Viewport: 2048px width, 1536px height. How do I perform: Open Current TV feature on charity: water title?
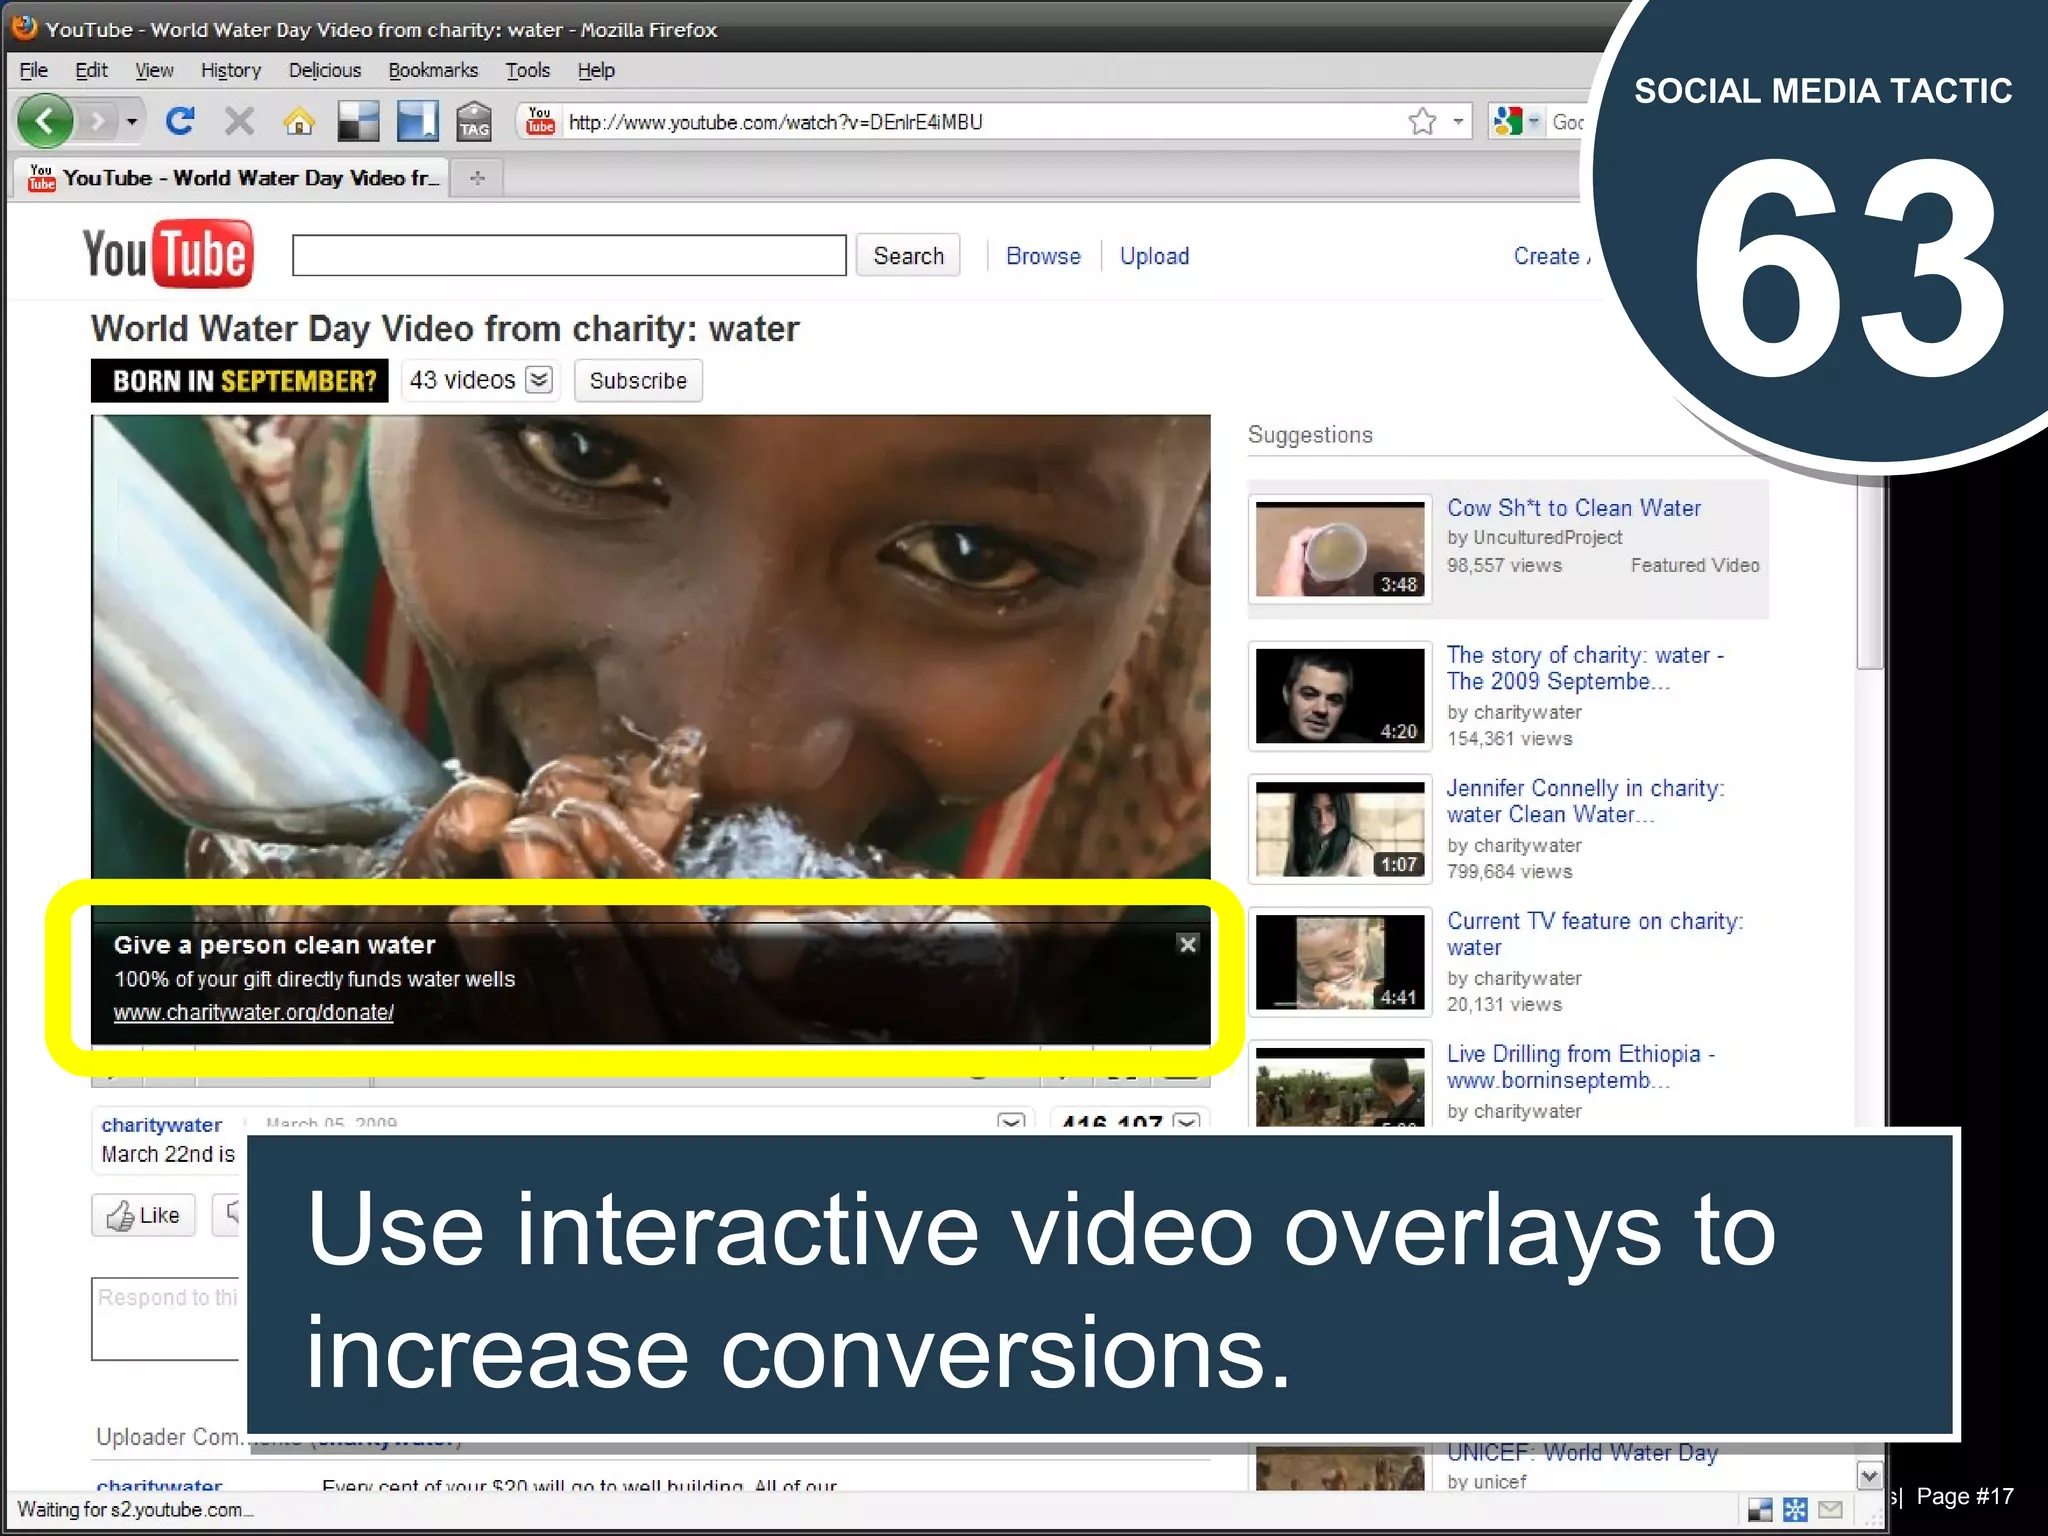click(x=1594, y=934)
